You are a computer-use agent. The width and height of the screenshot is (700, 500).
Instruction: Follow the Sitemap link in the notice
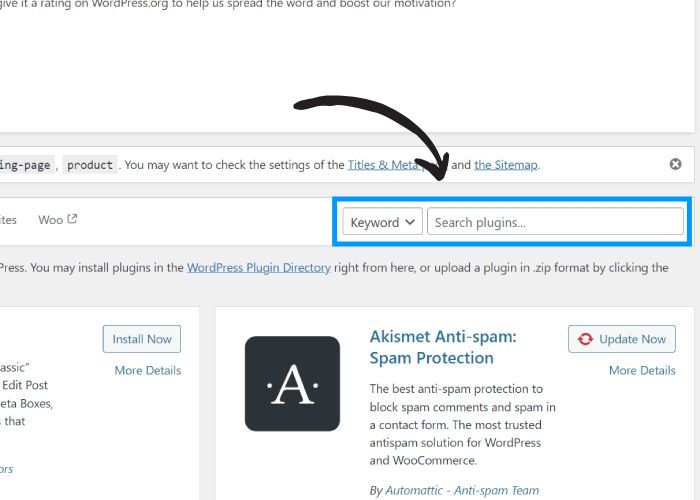coord(506,165)
